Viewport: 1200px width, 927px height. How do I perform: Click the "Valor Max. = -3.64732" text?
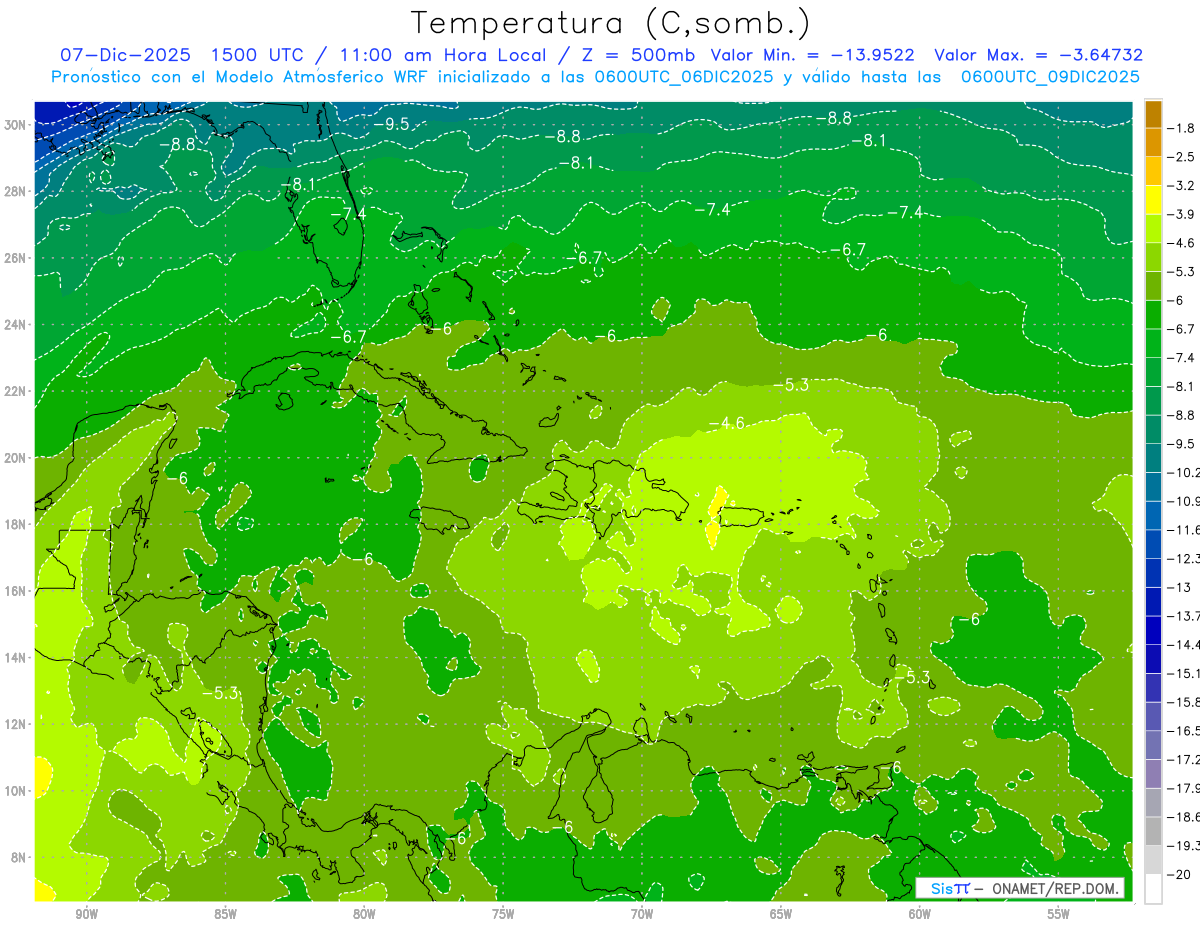tap(1039, 55)
